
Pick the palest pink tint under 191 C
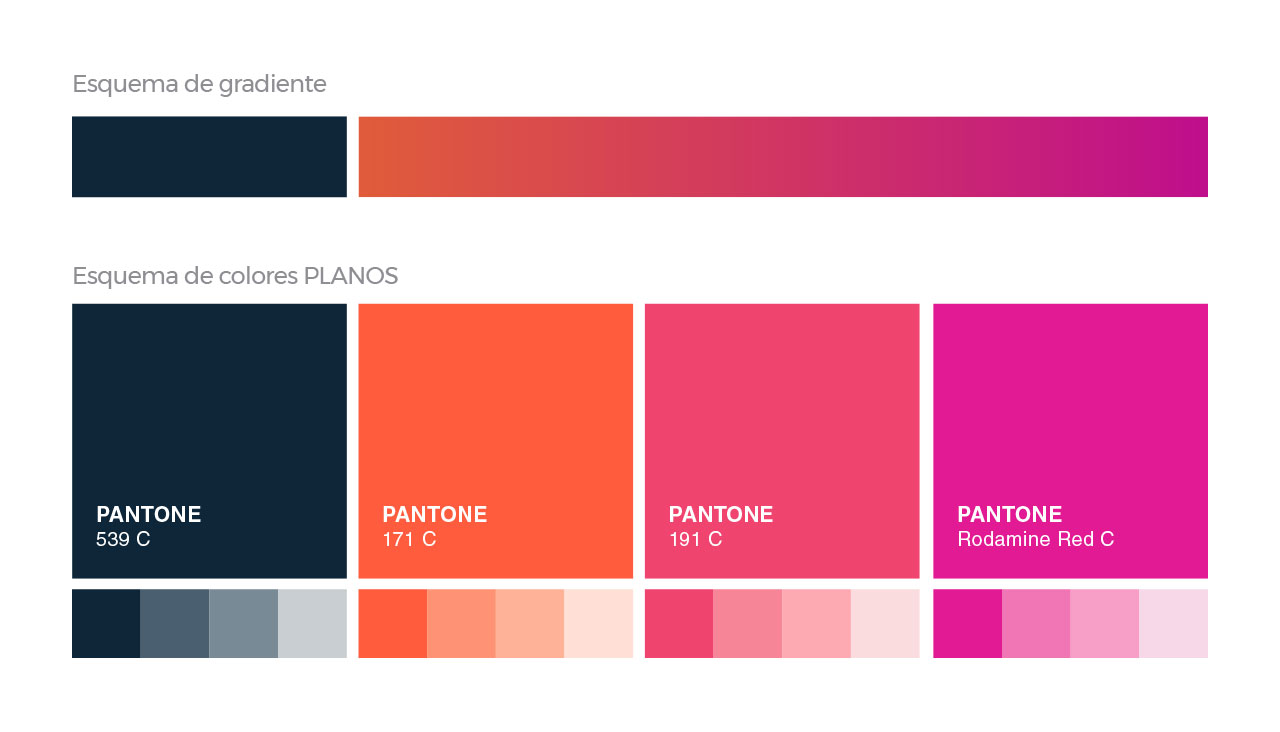(885, 624)
